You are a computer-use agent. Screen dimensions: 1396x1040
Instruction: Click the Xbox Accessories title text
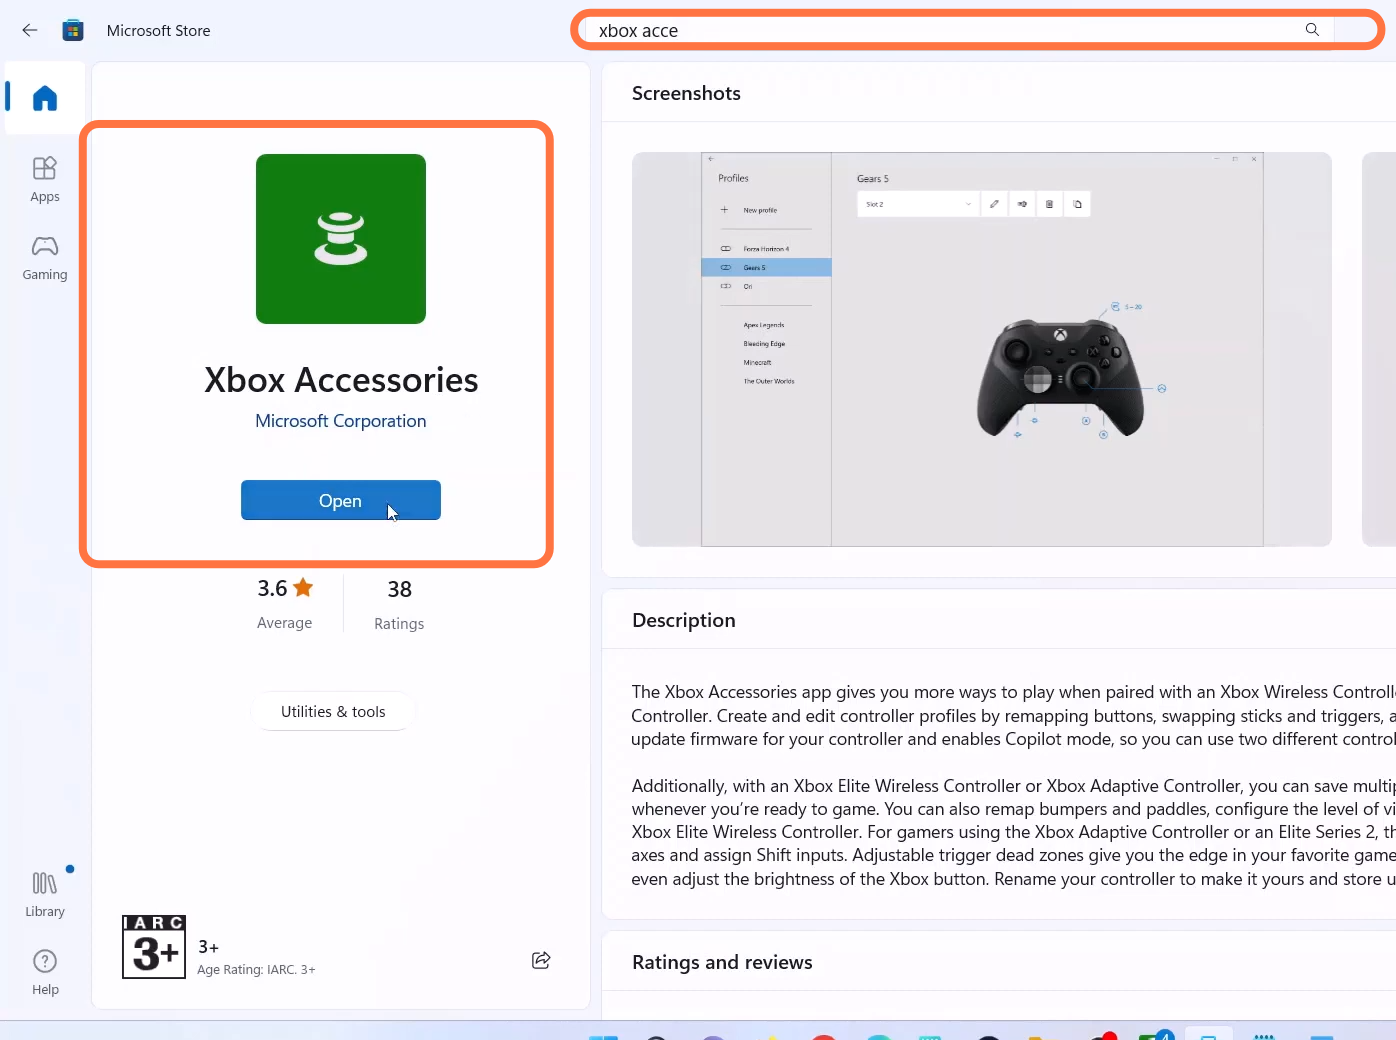pyautogui.click(x=341, y=380)
